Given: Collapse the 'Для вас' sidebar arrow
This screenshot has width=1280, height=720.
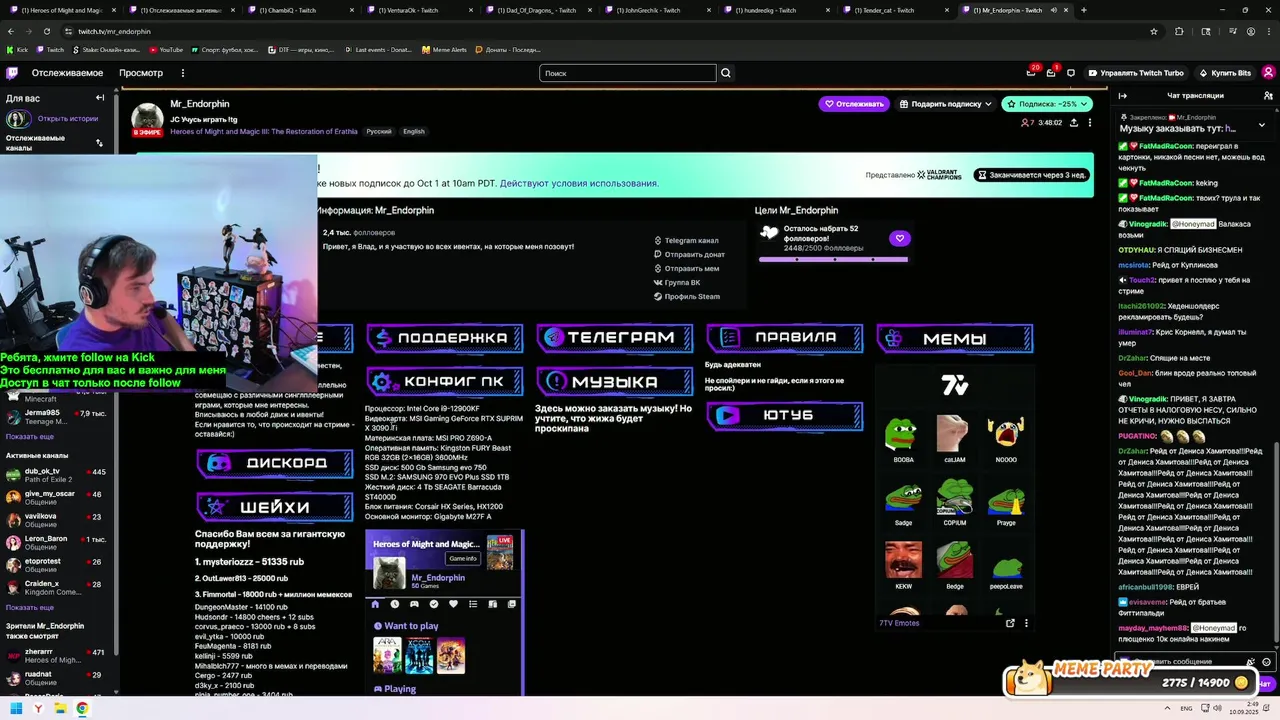Looking at the screenshot, I should [x=100, y=98].
